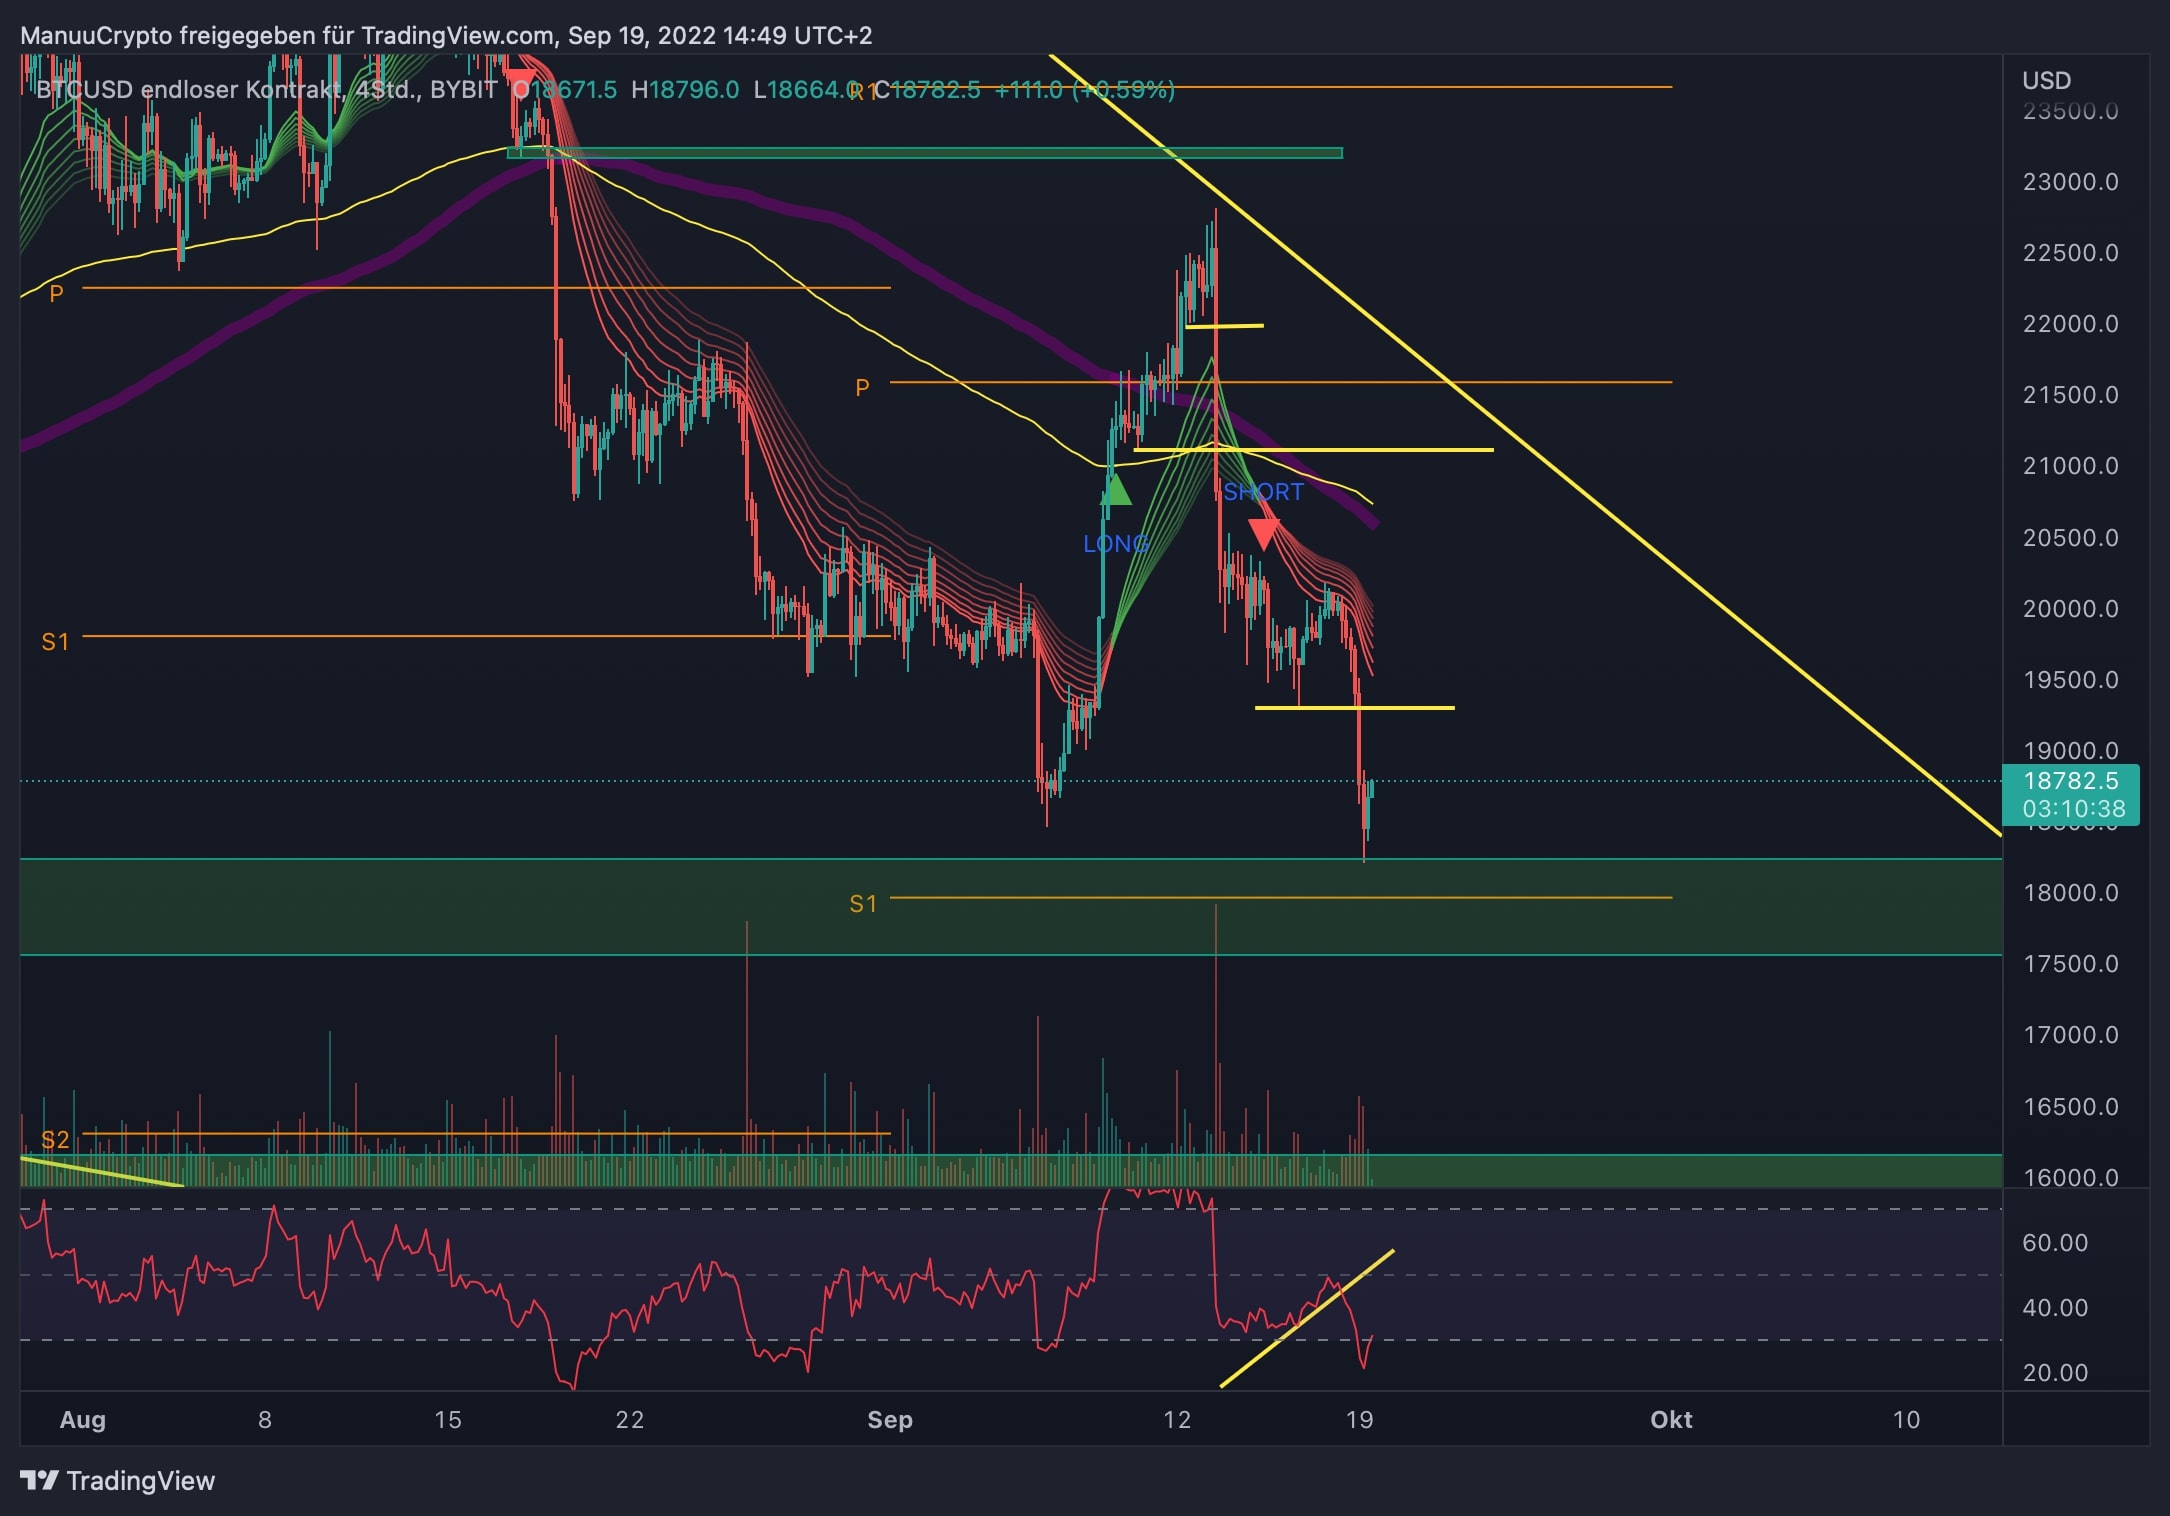The width and height of the screenshot is (2170, 1516).
Task: Click the 17500.0 price axis label
Action: tap(2070, 964)
